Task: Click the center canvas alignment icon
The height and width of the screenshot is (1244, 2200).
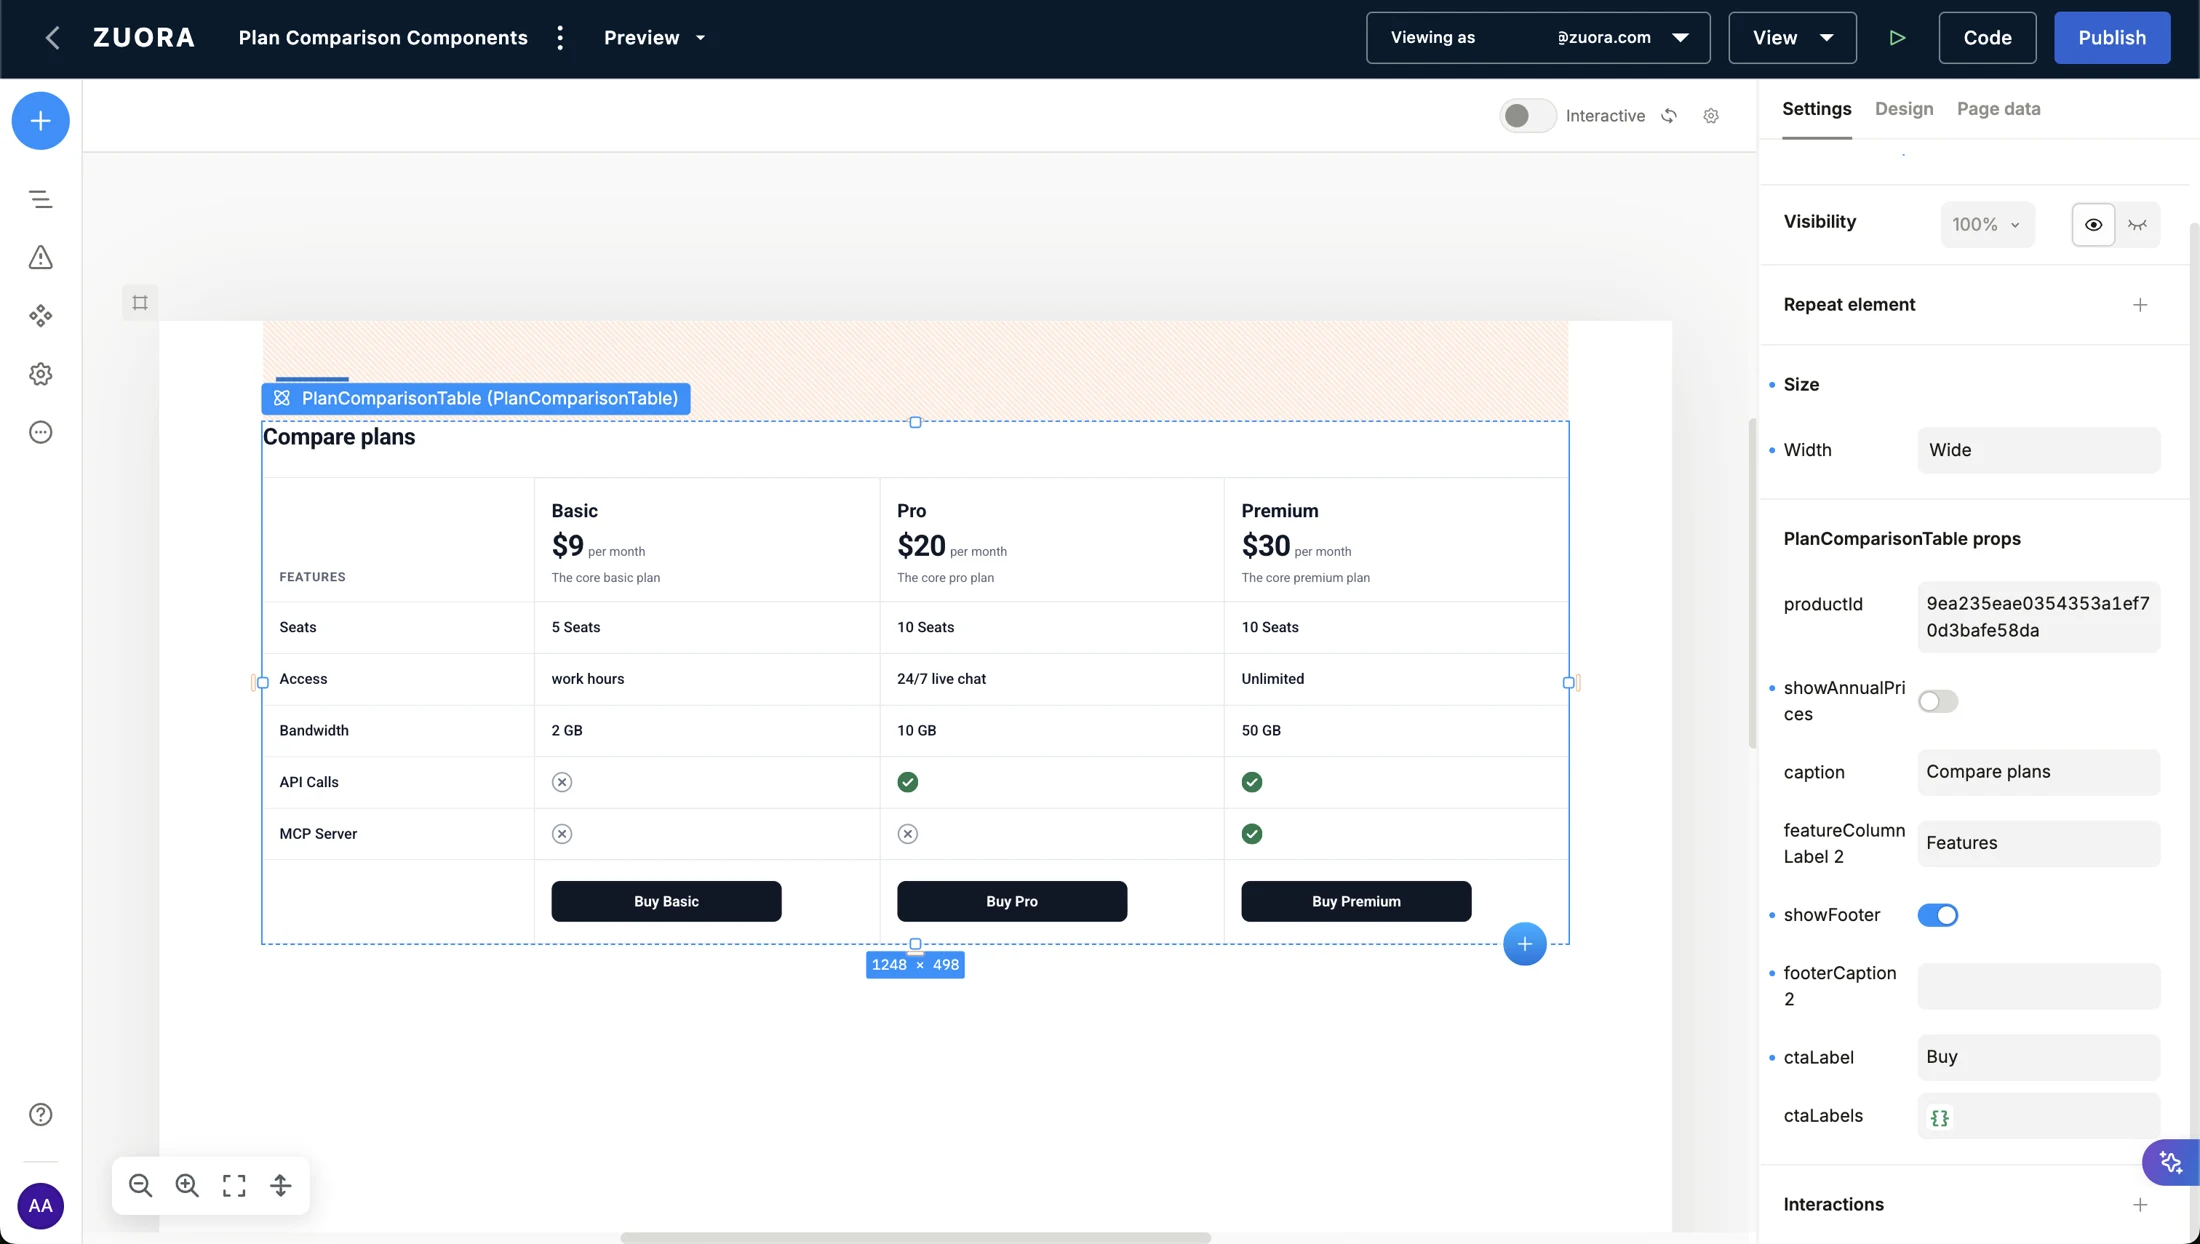Action: coord(281,1185)
